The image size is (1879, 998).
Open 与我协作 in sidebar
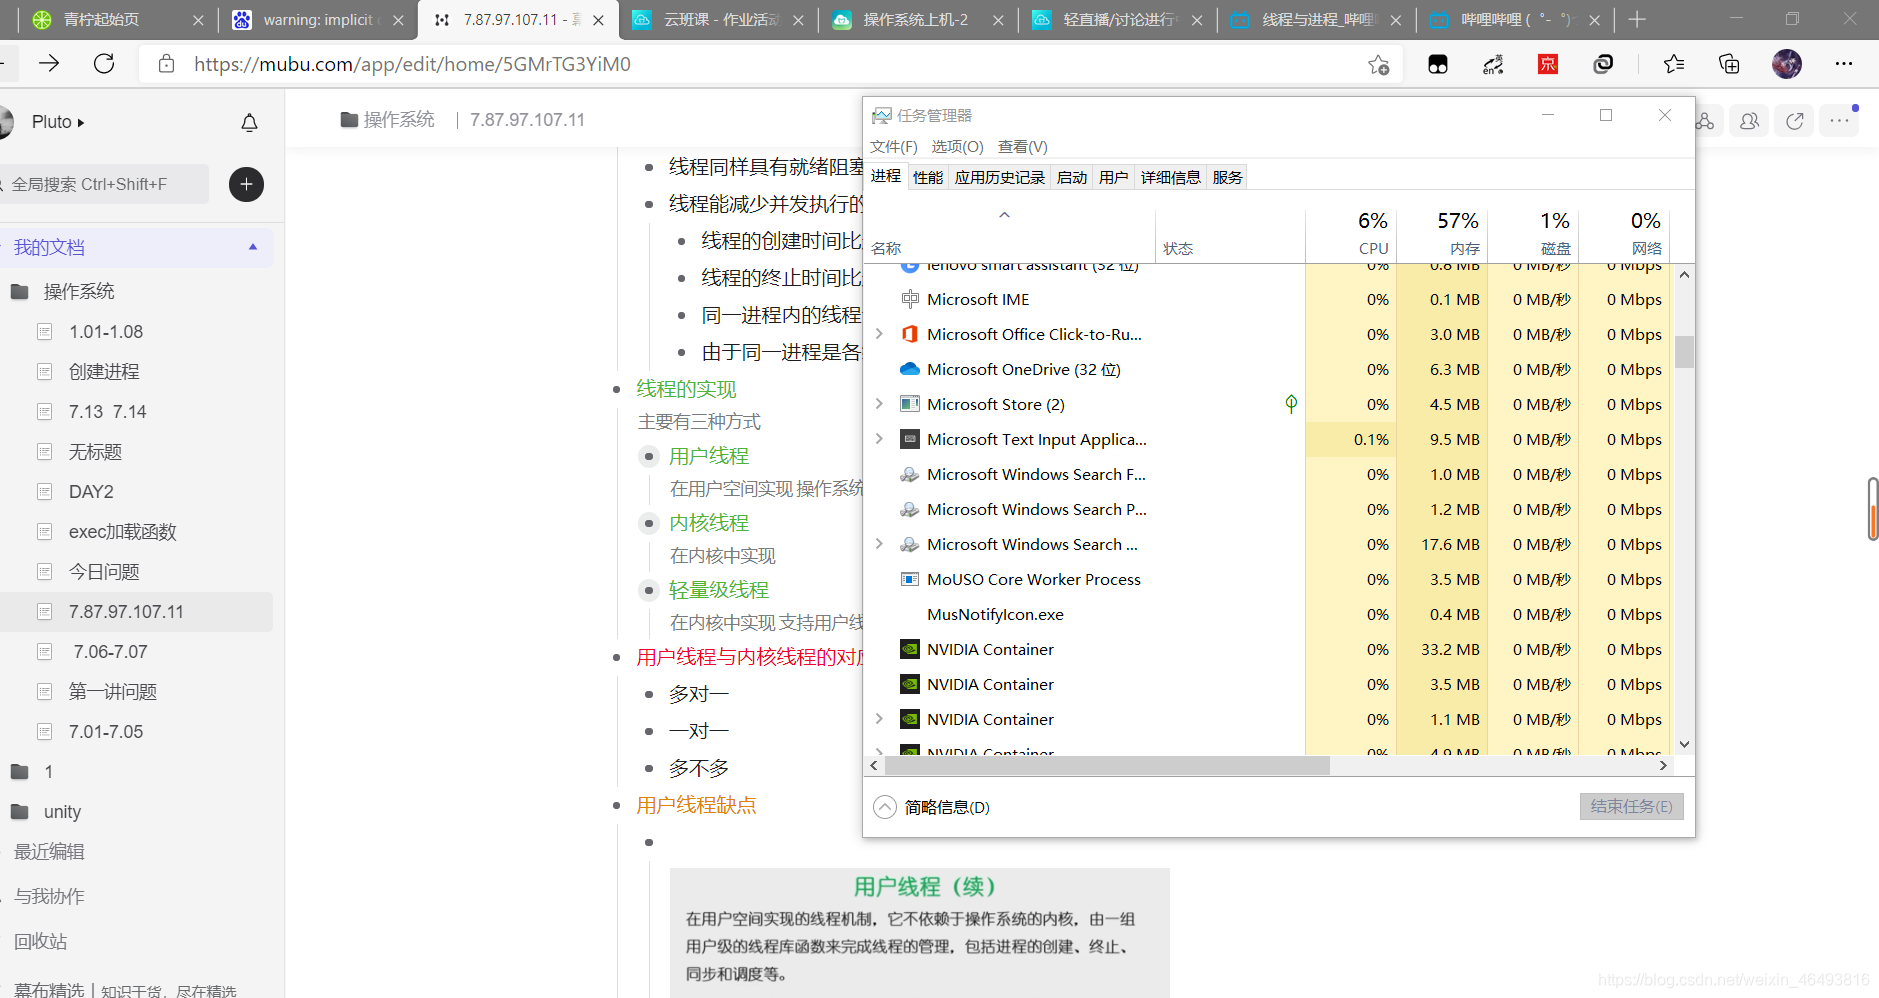pos(49,896)
